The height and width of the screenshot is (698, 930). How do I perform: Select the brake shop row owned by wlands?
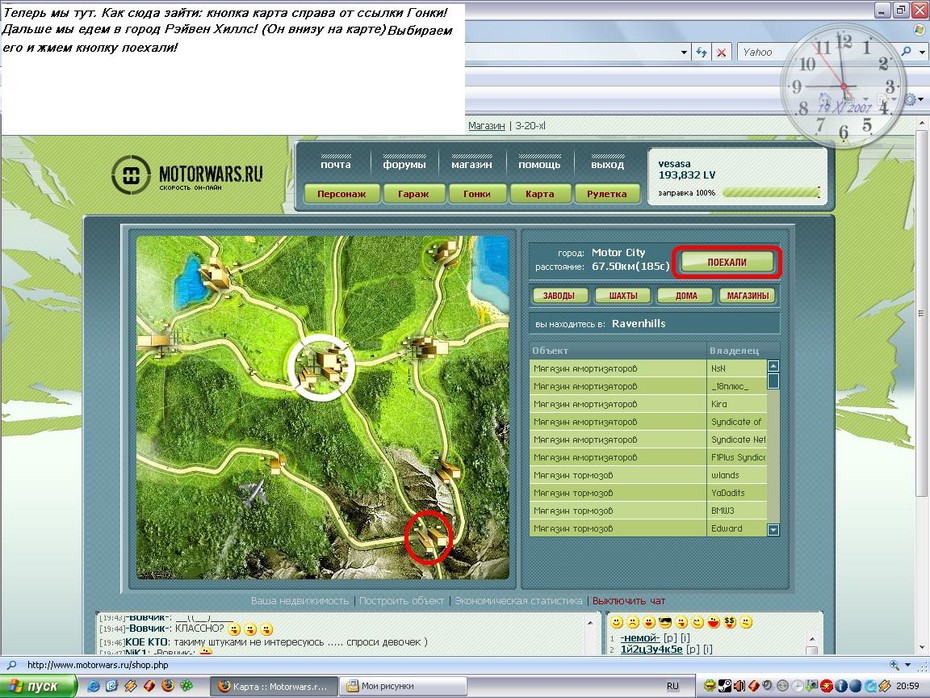click(648, 475)
